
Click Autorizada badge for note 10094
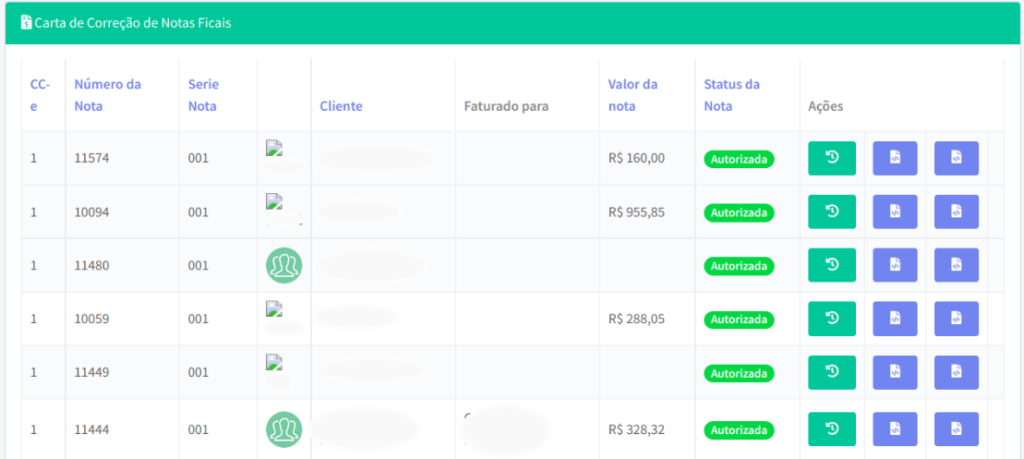pos(739,213)
